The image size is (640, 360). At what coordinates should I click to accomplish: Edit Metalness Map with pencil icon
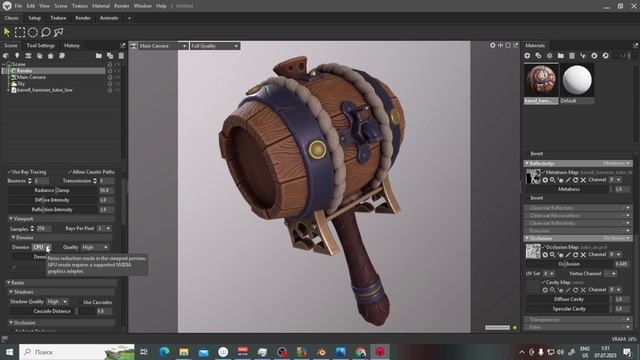[x=568, y=180]
